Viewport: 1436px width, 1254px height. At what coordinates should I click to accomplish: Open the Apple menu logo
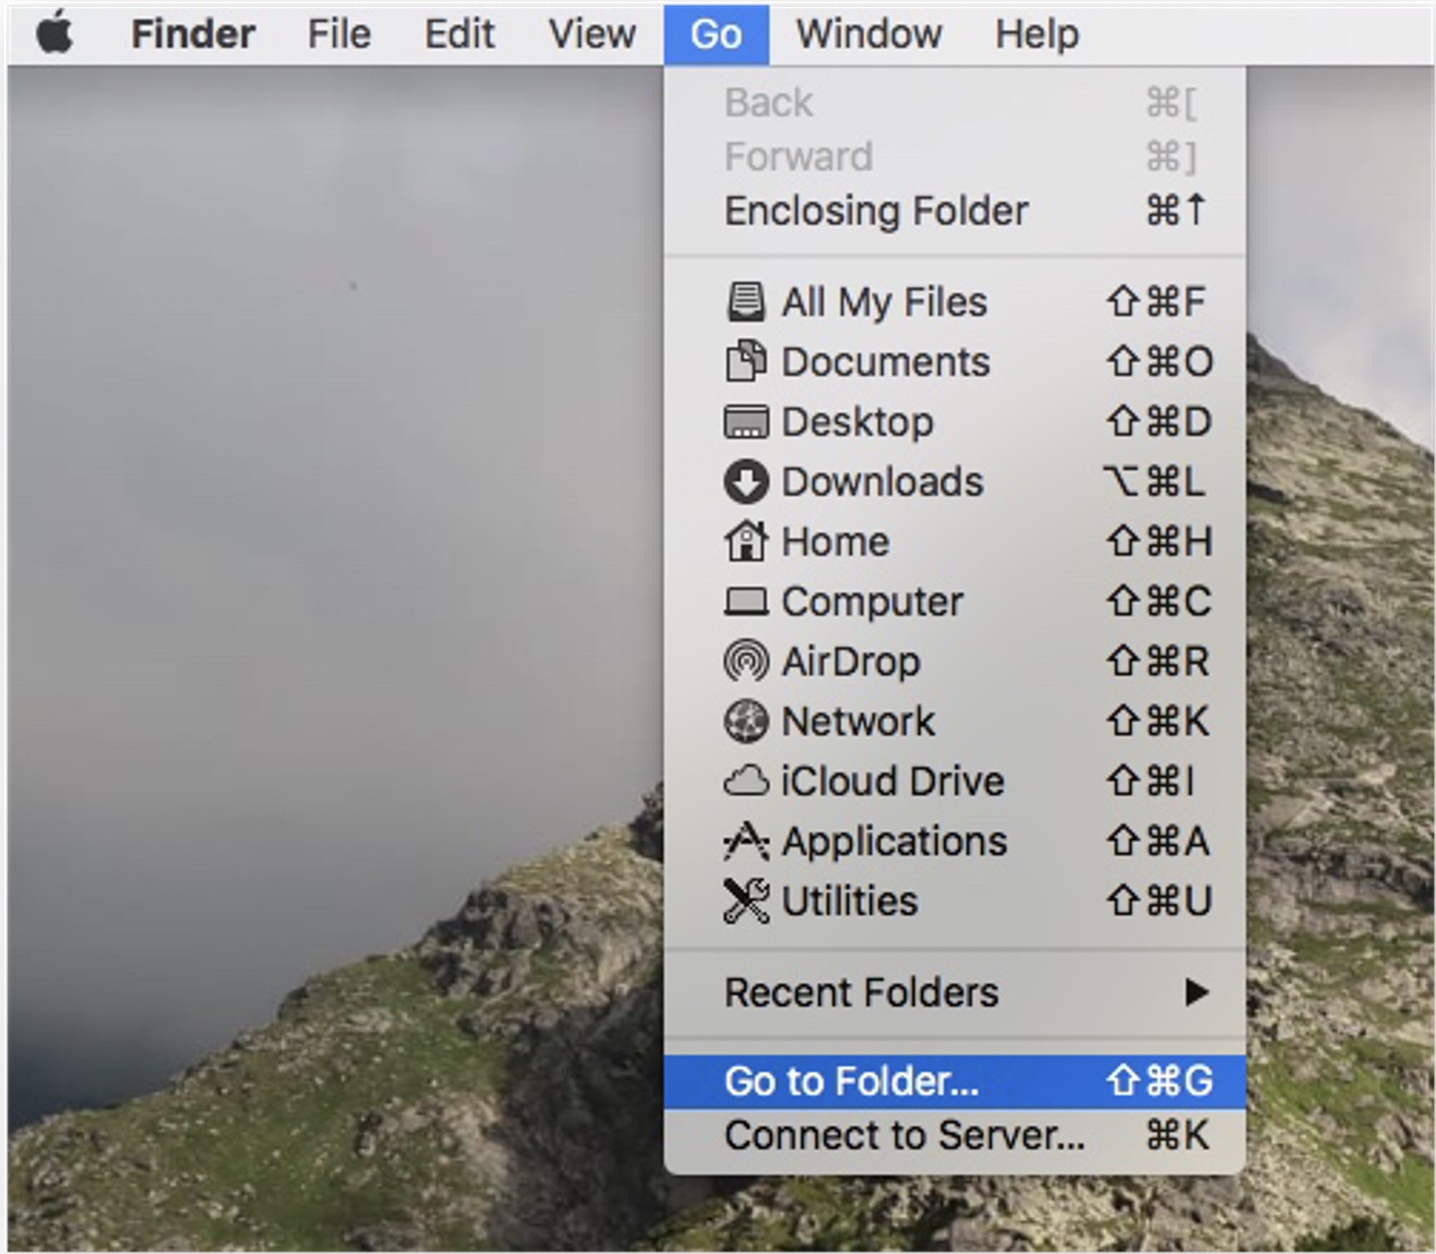[55, 34]
